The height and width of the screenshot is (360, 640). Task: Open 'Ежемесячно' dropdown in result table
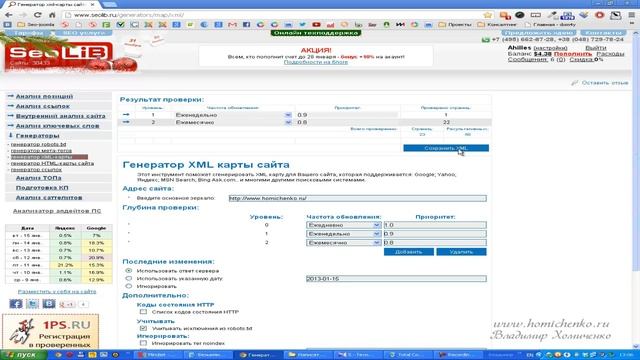tap(233, 122)
